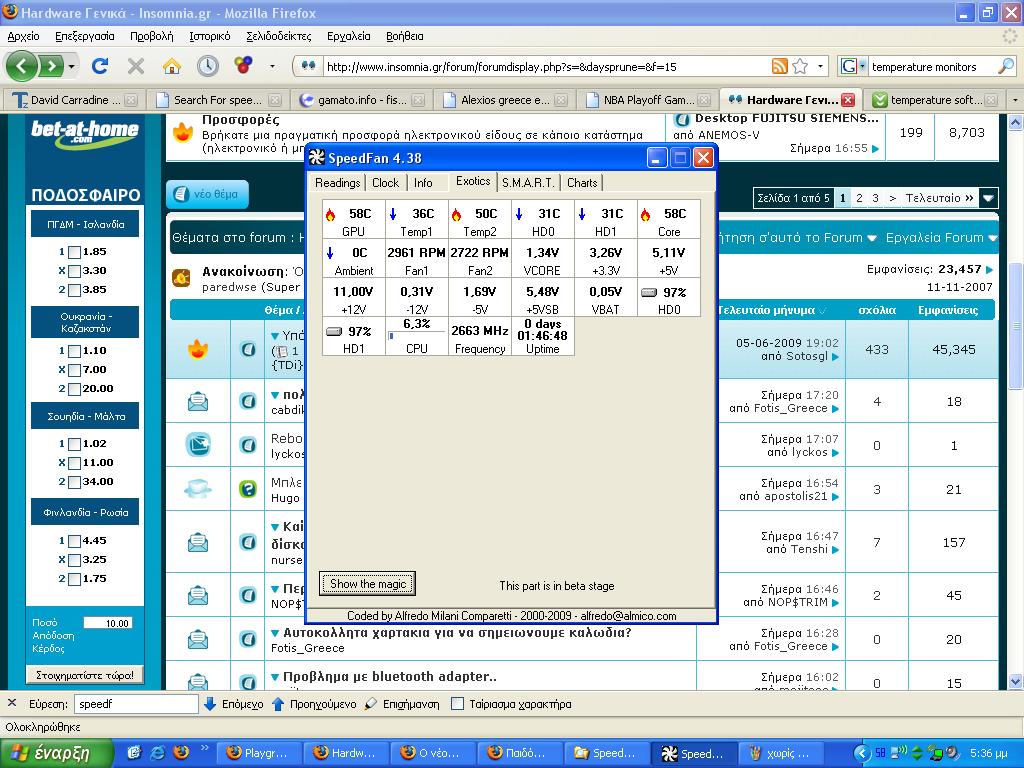Click GPU flame temperature icon in SpeedFan
This screenshot has width=1024, height=768.
pyautogui.click(x=330, y=214)
